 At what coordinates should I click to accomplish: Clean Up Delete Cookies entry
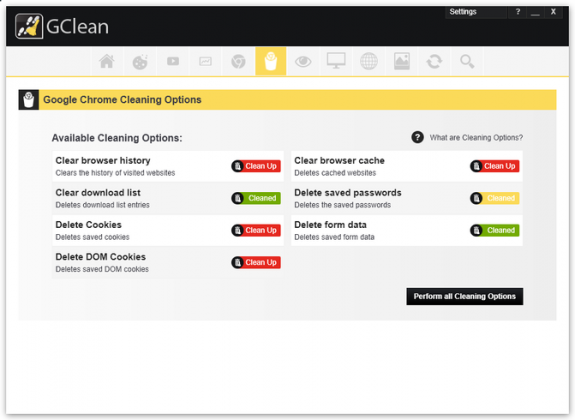coord(256,230)
